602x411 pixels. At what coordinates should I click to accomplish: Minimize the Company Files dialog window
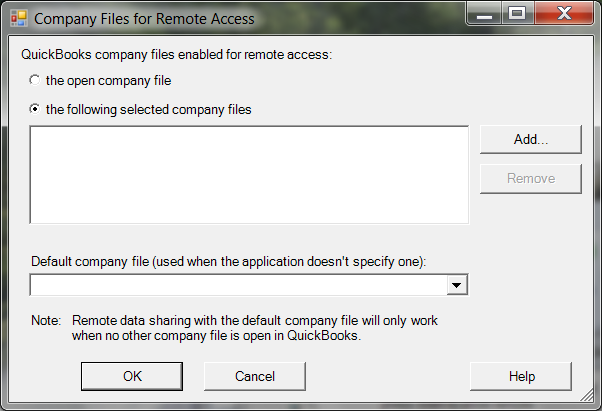pos(488,13)
